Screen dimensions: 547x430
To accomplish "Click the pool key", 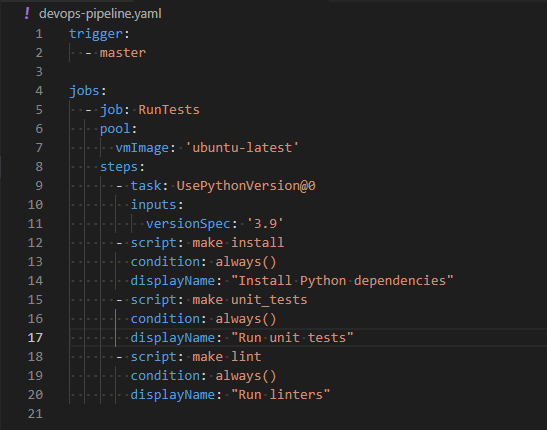I will (x=115, y=129).
